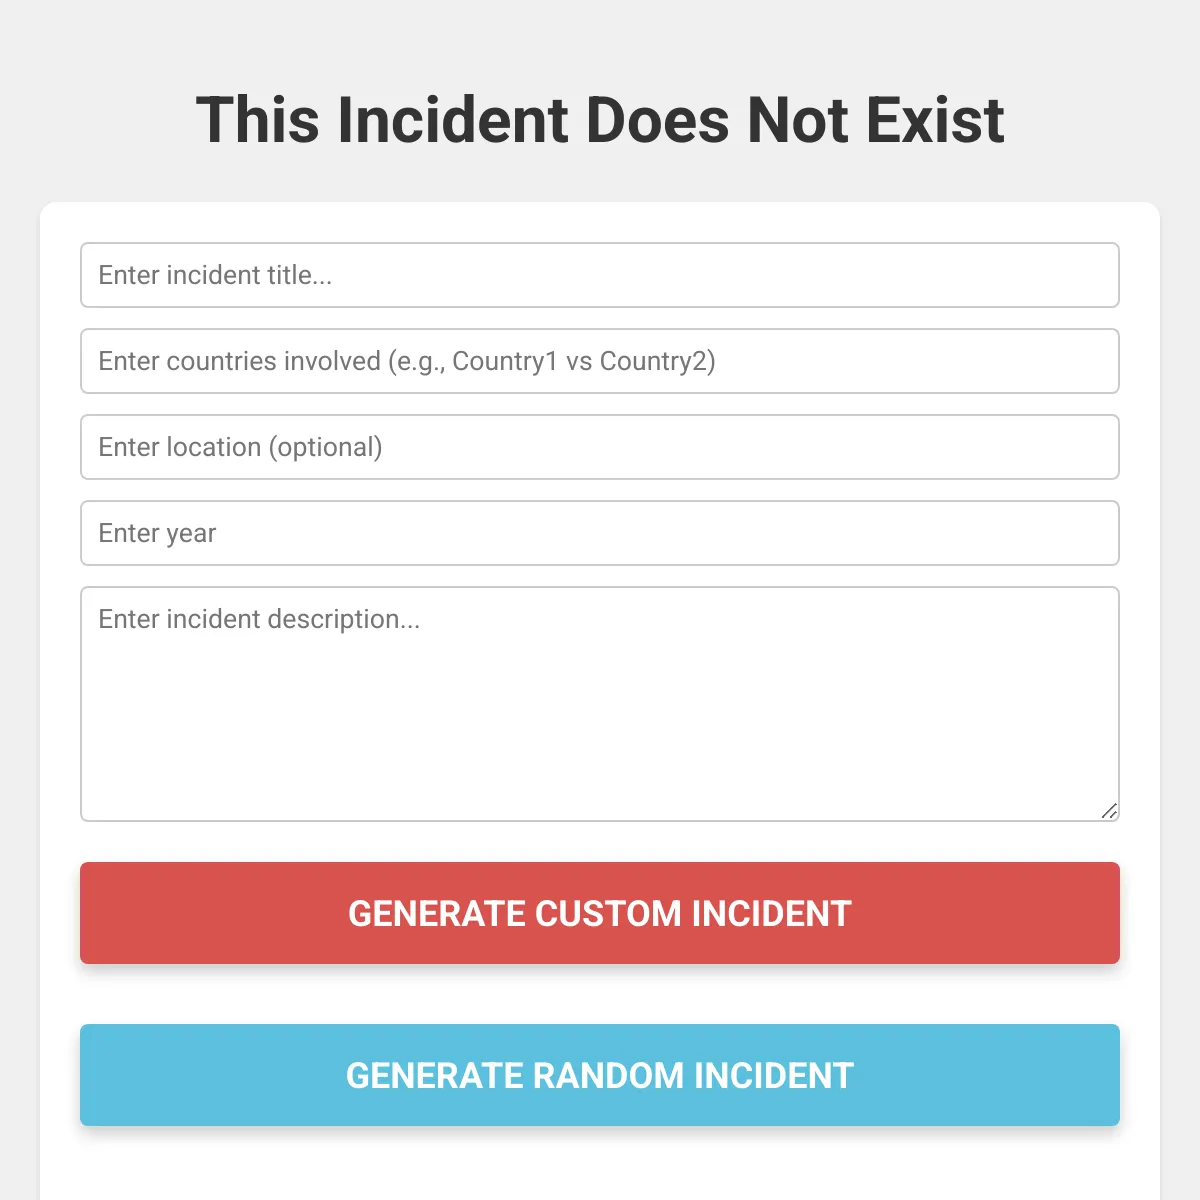Screen dimensions: 1200x1200
Task: Click the red Generate Custom Incident button
Action: (x=600, y=913)
